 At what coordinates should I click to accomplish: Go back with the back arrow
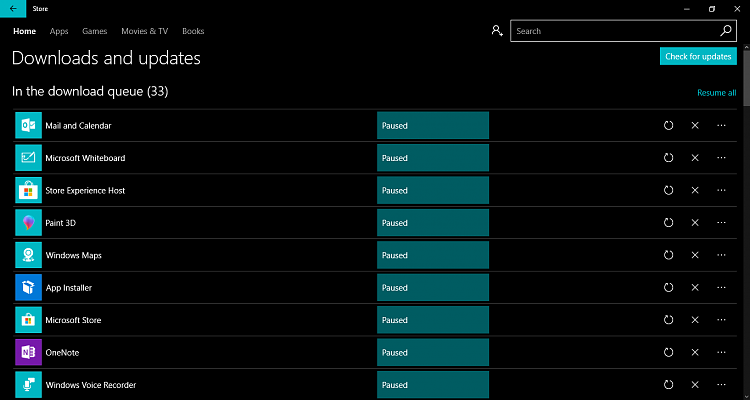pyautogui.click(x=11, y=8)
